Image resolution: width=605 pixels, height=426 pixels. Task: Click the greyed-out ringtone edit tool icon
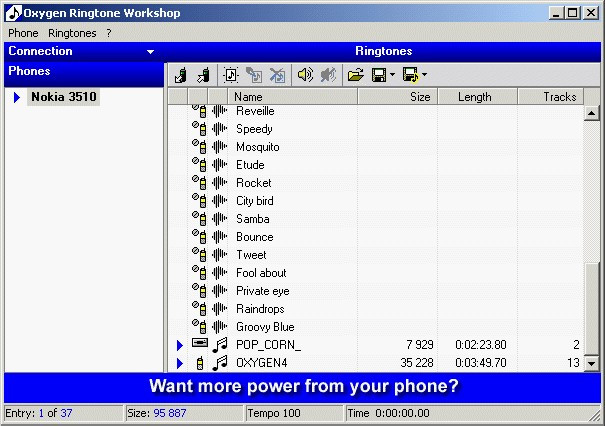(254, 75)
